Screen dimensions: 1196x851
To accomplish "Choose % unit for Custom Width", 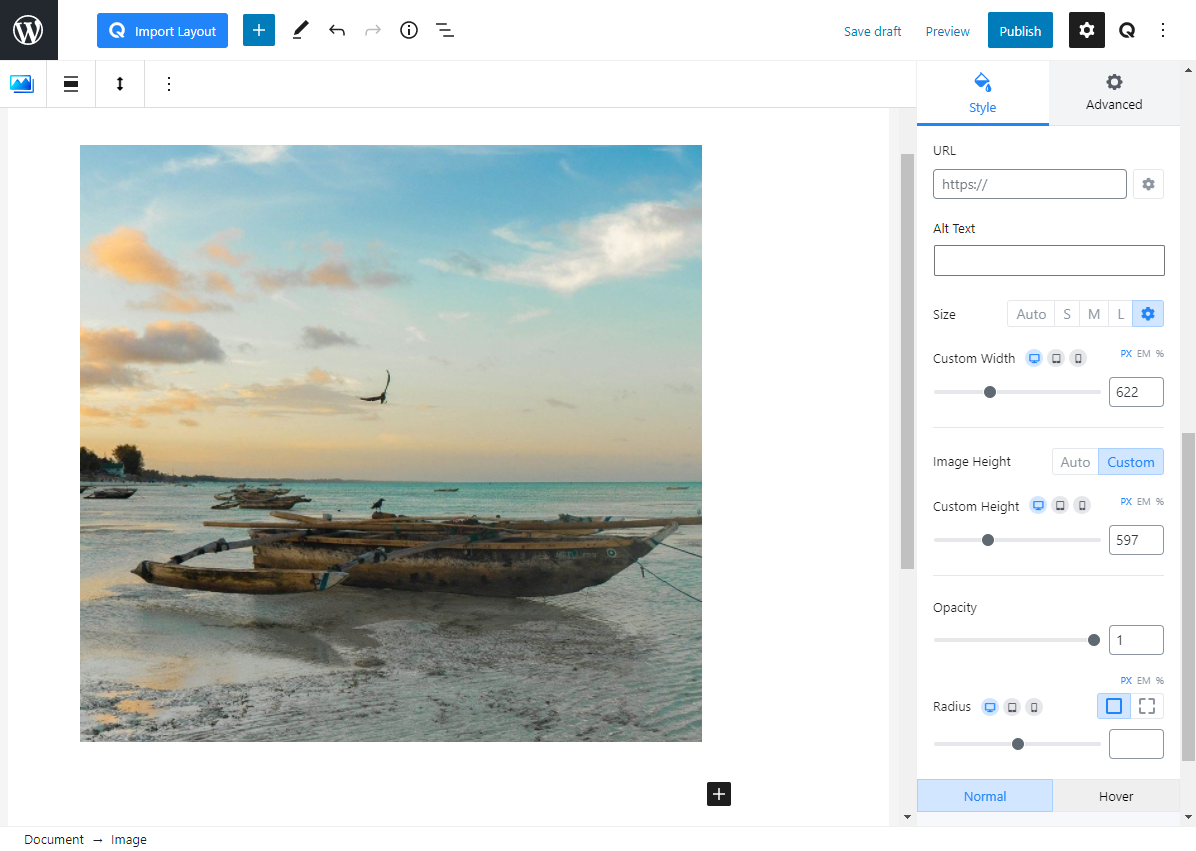I will pyautogui.click(x=1159, y=354).
